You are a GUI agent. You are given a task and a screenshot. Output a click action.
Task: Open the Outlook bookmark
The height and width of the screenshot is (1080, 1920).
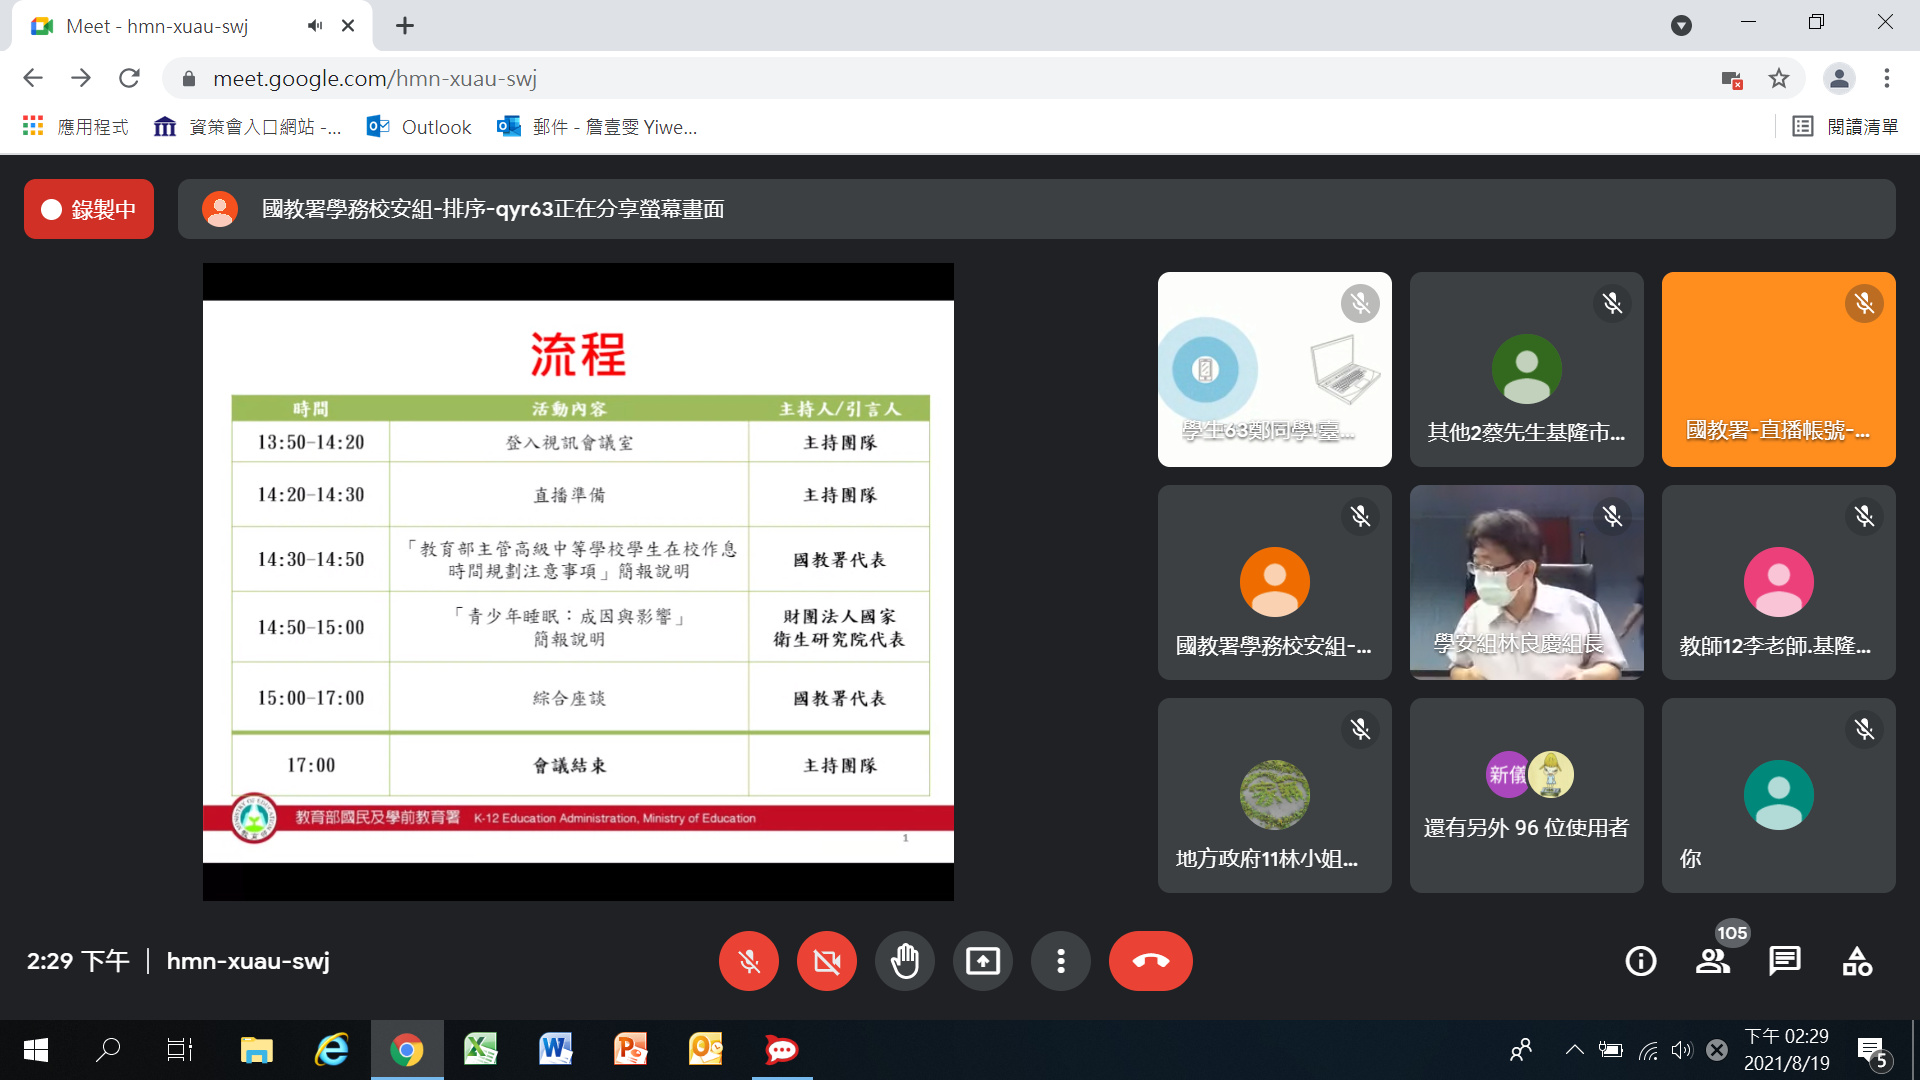(x=419, y=127)
